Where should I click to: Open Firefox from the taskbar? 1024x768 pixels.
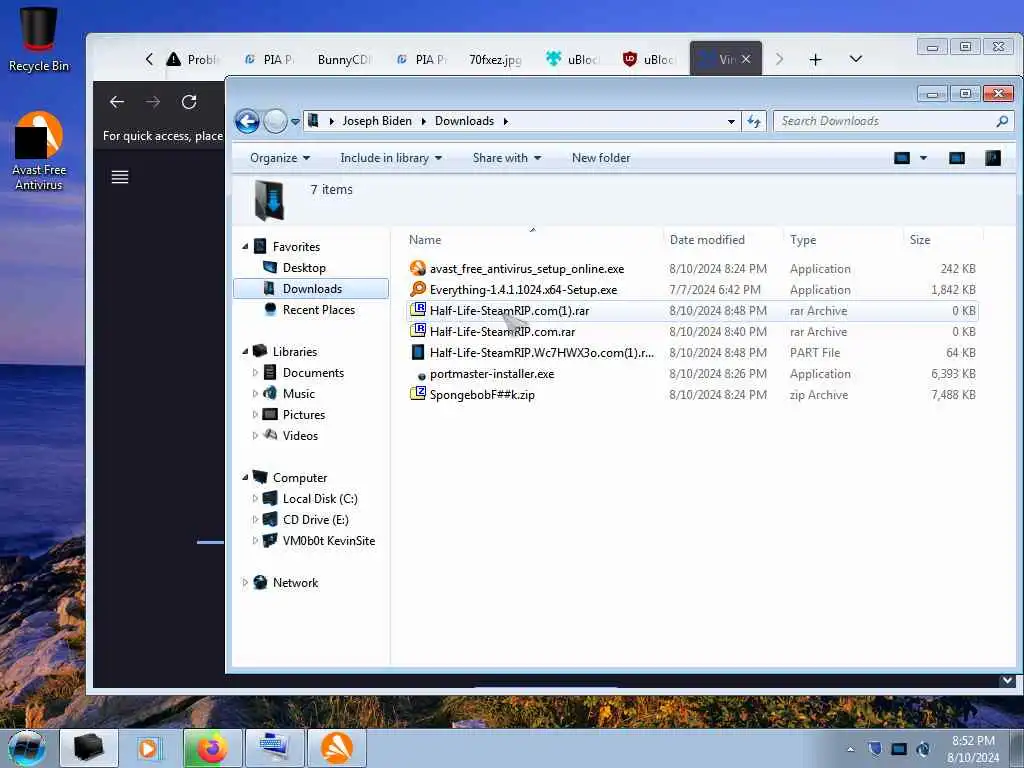click(212, 748)
